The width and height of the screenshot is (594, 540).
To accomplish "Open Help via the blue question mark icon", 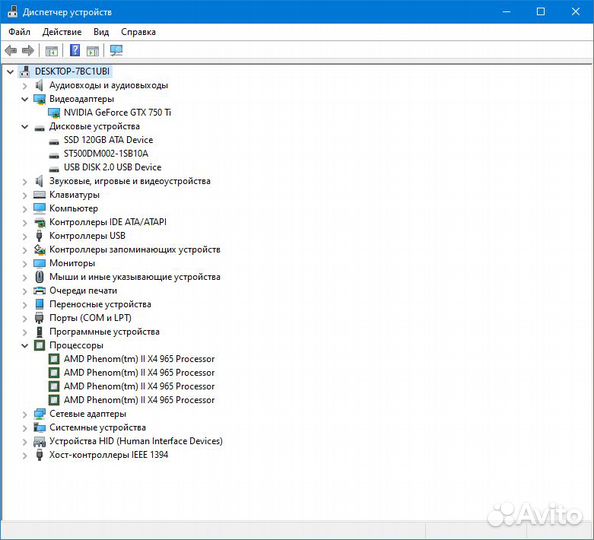I will 75,50.
